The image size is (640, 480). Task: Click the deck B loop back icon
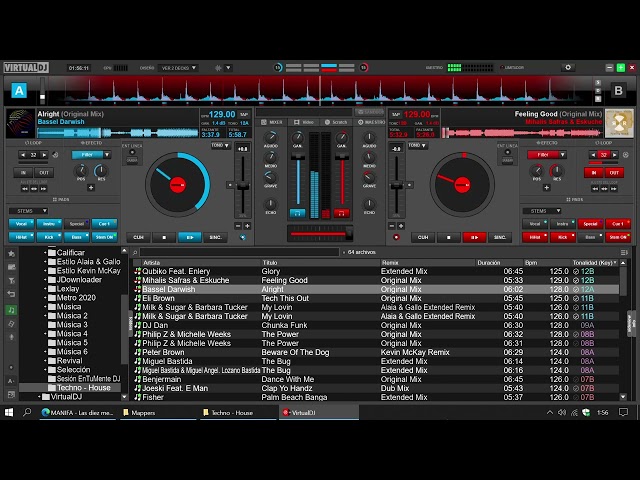click(x=625, y=155)
